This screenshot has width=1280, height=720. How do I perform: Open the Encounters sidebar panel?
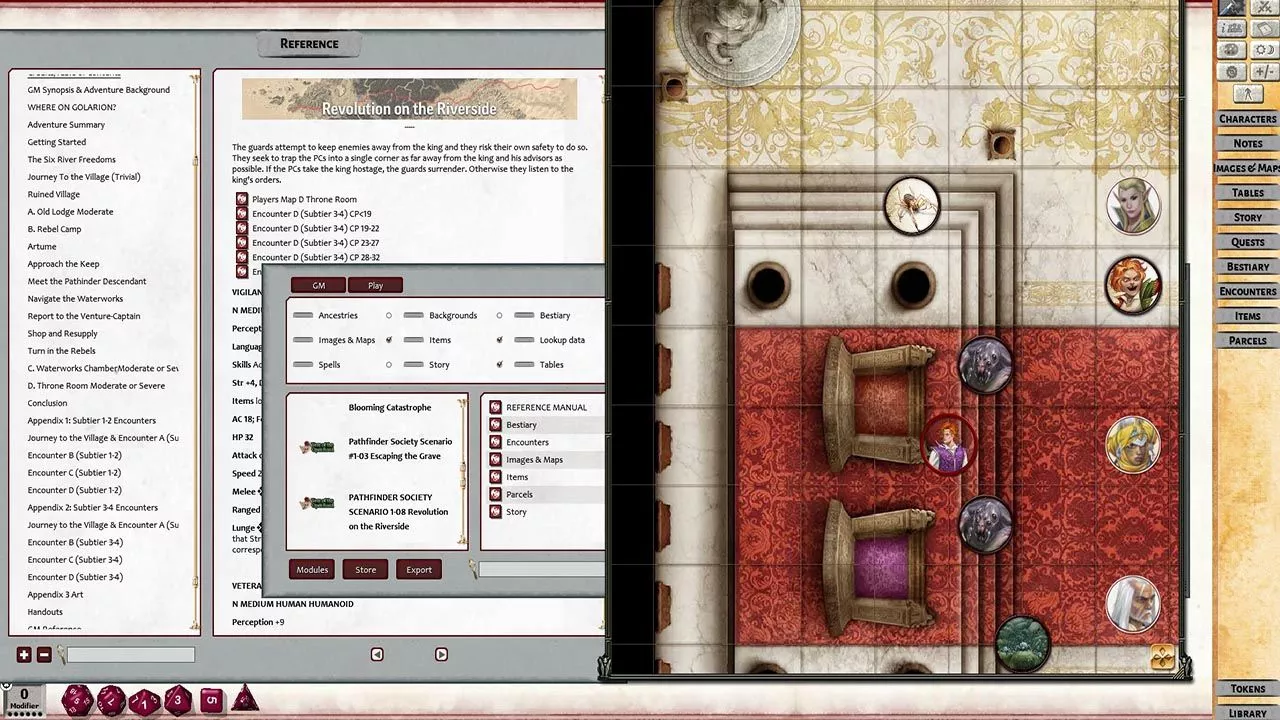1247,292
